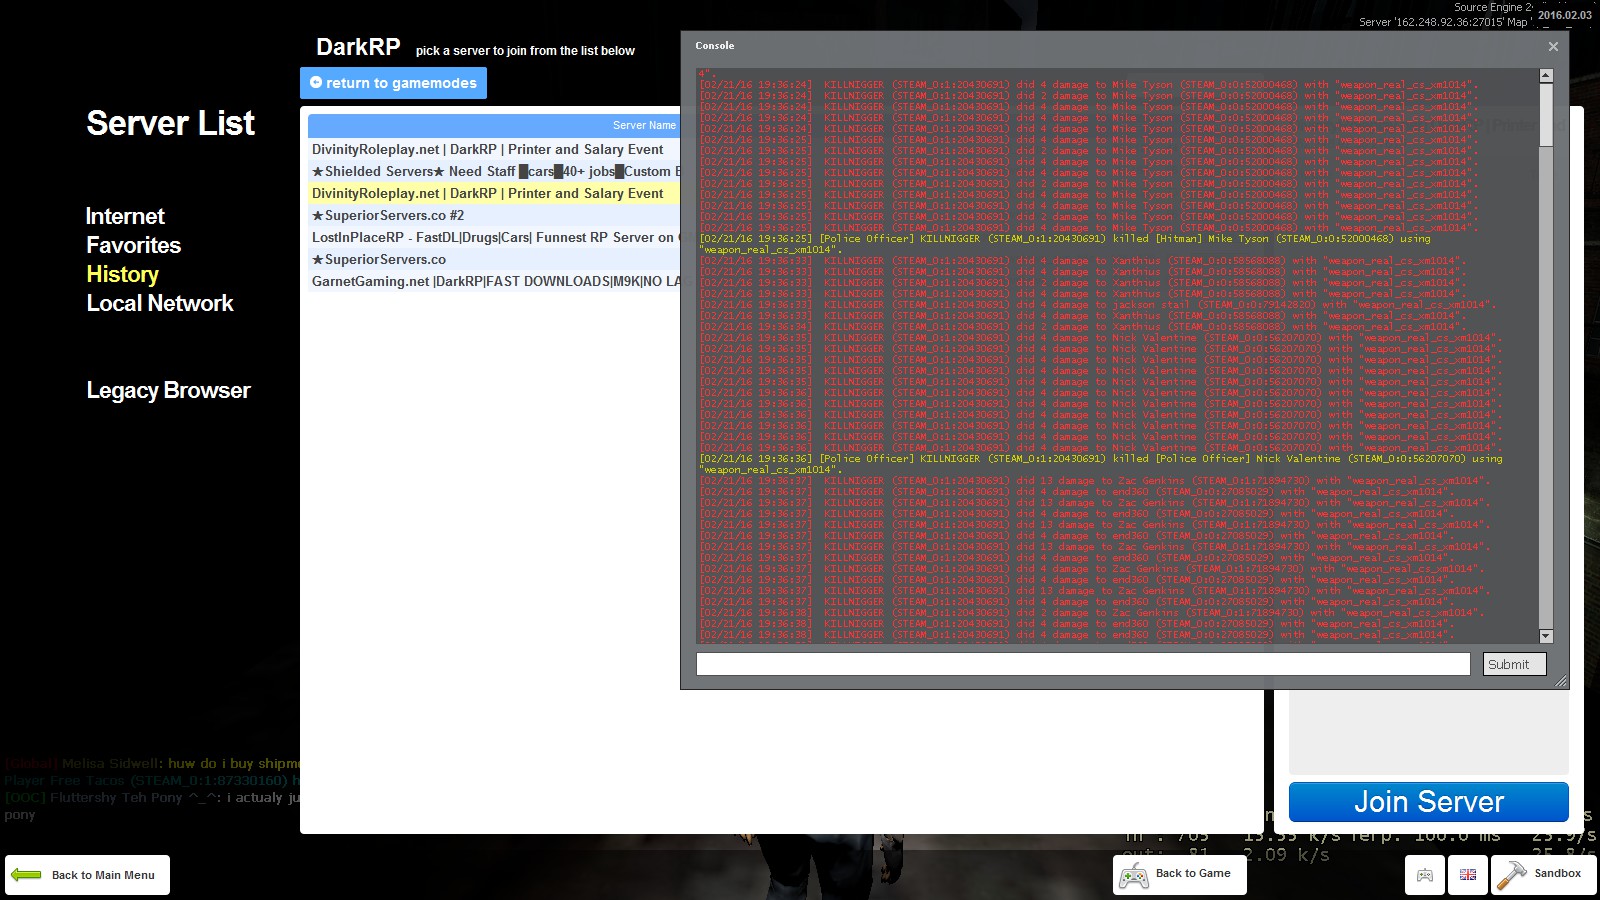
Task: Select the LostInPlaceRP server row
Action: pos(494,237)
